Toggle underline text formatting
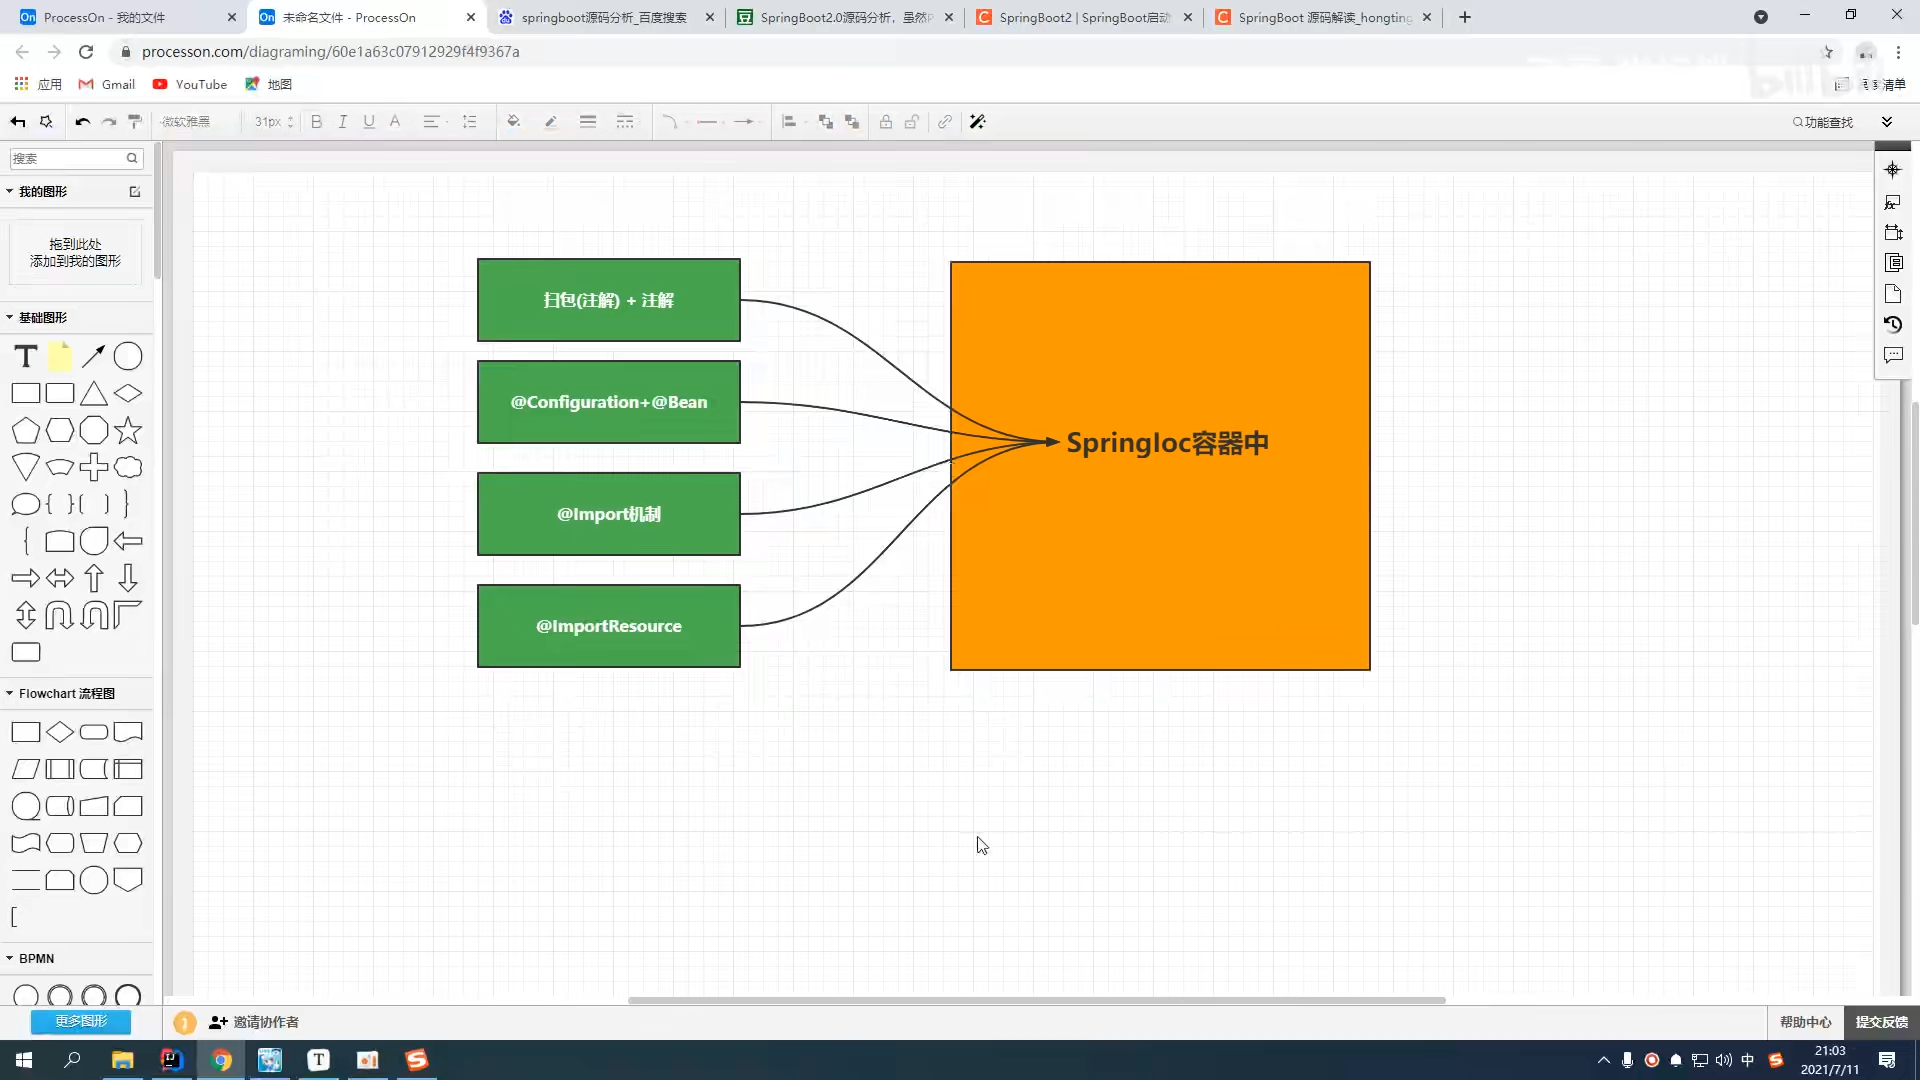The image size is (1920, 1080). [369, 122]
